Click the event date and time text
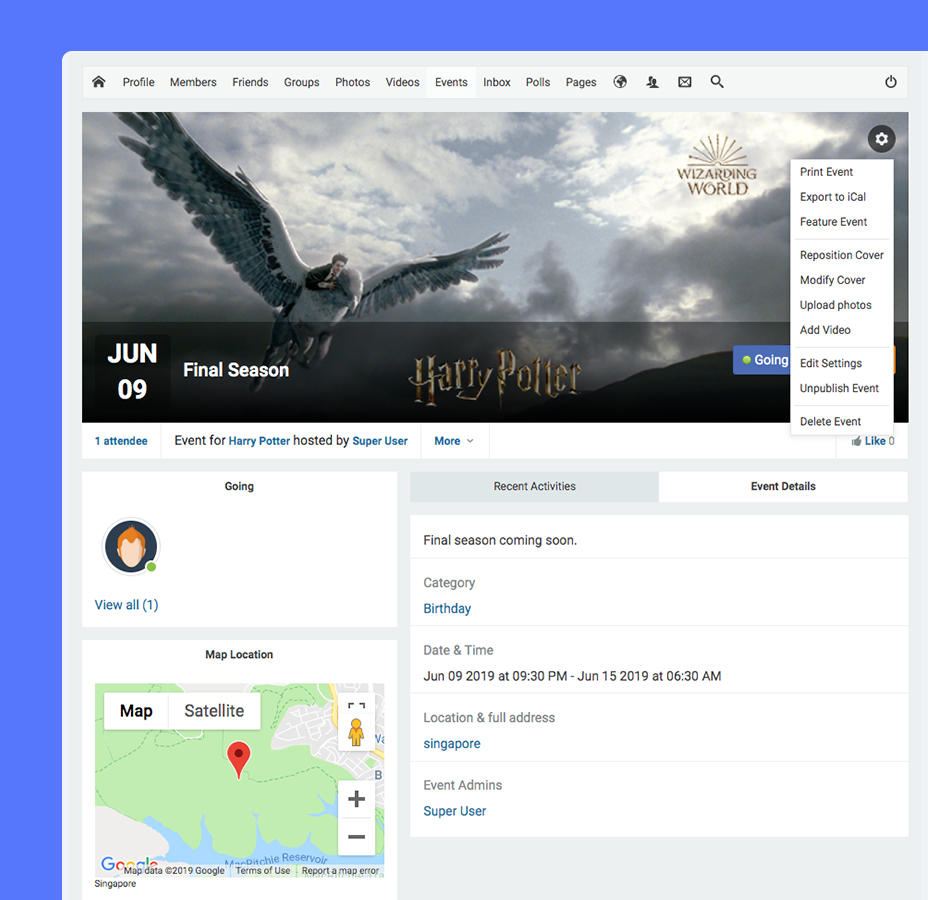 (572, 676)
